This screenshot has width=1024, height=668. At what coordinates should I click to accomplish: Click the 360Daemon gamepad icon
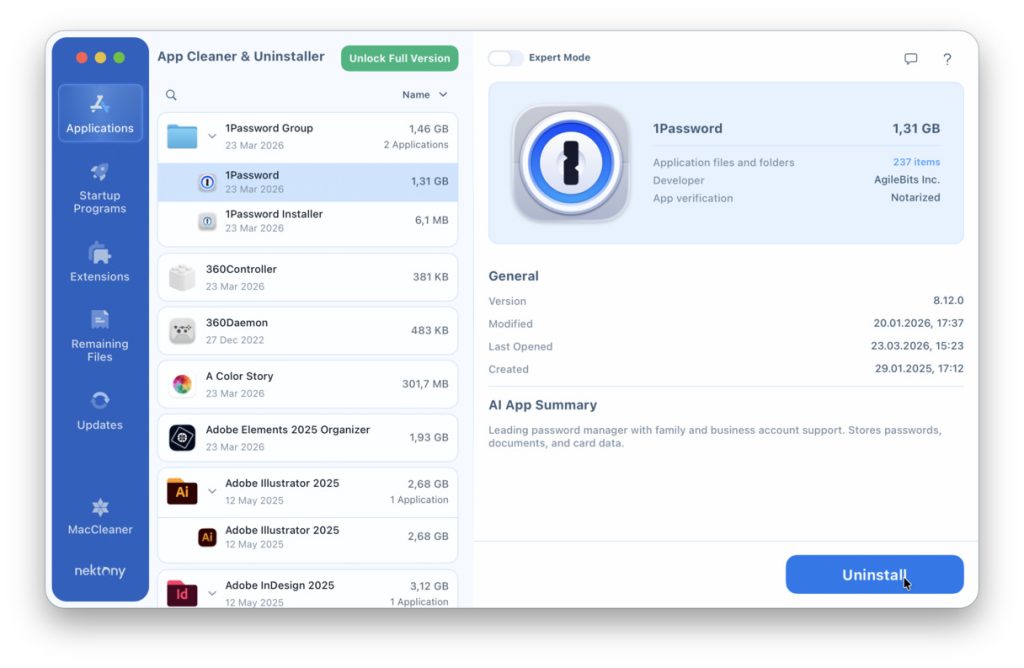point(182,331)
